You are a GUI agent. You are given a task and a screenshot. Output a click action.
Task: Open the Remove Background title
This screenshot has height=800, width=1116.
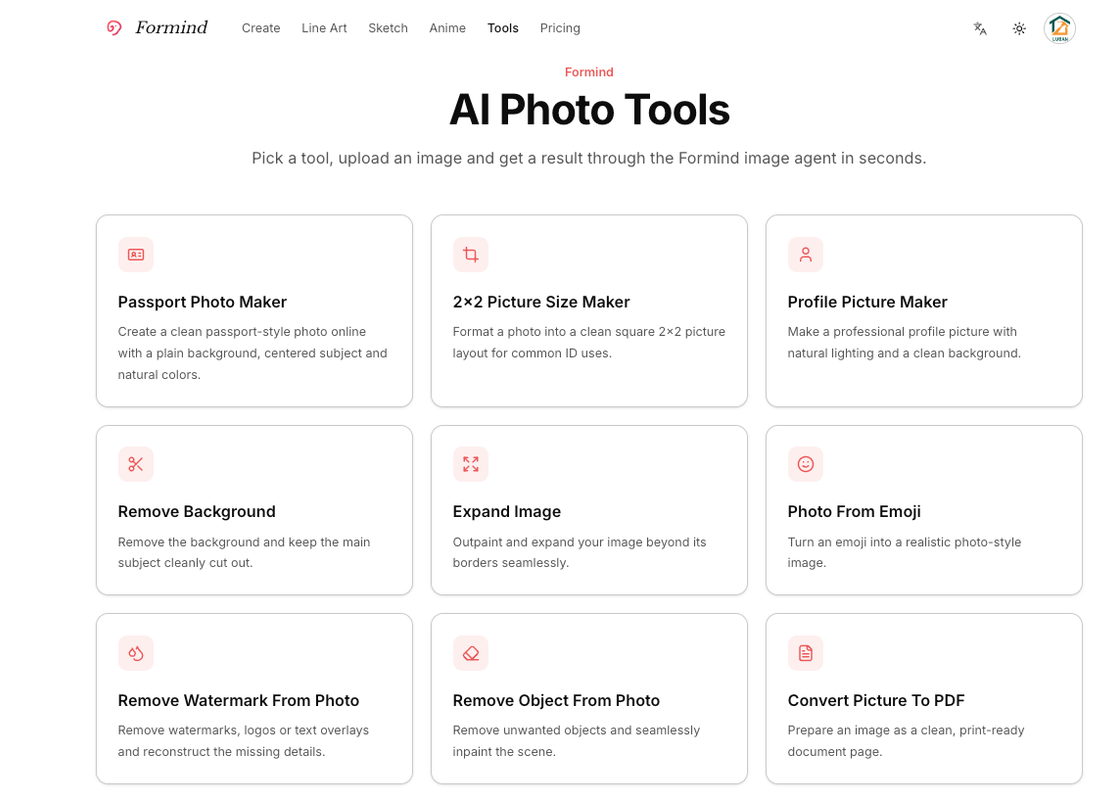pyautogui.click(x=196, y=512)
